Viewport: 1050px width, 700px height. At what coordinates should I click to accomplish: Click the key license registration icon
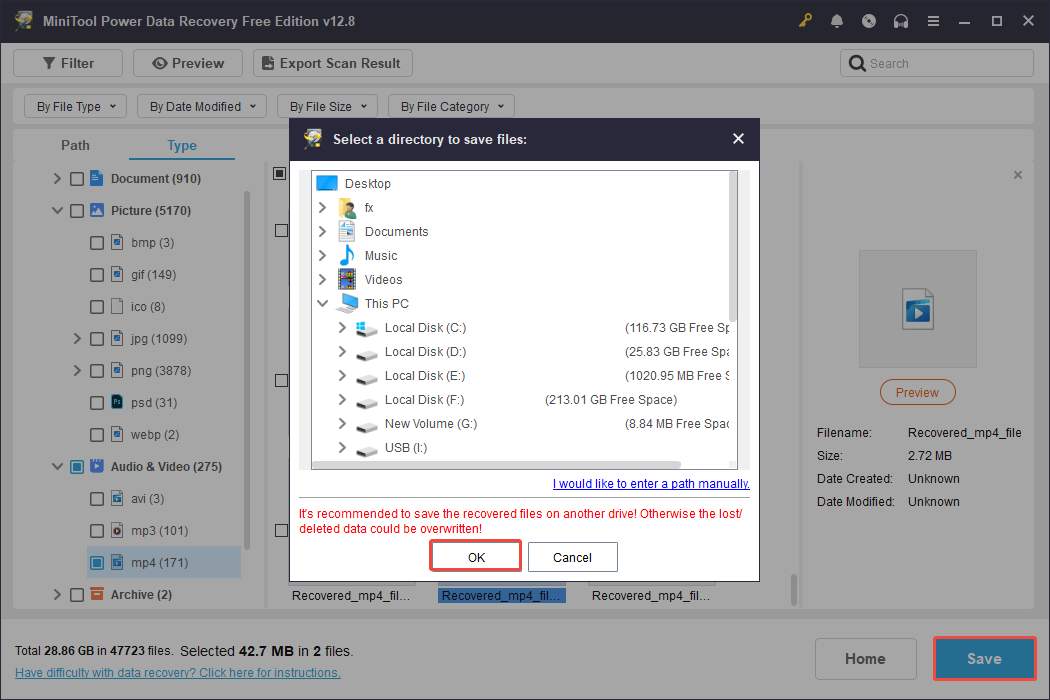click(x=805, y=20)
